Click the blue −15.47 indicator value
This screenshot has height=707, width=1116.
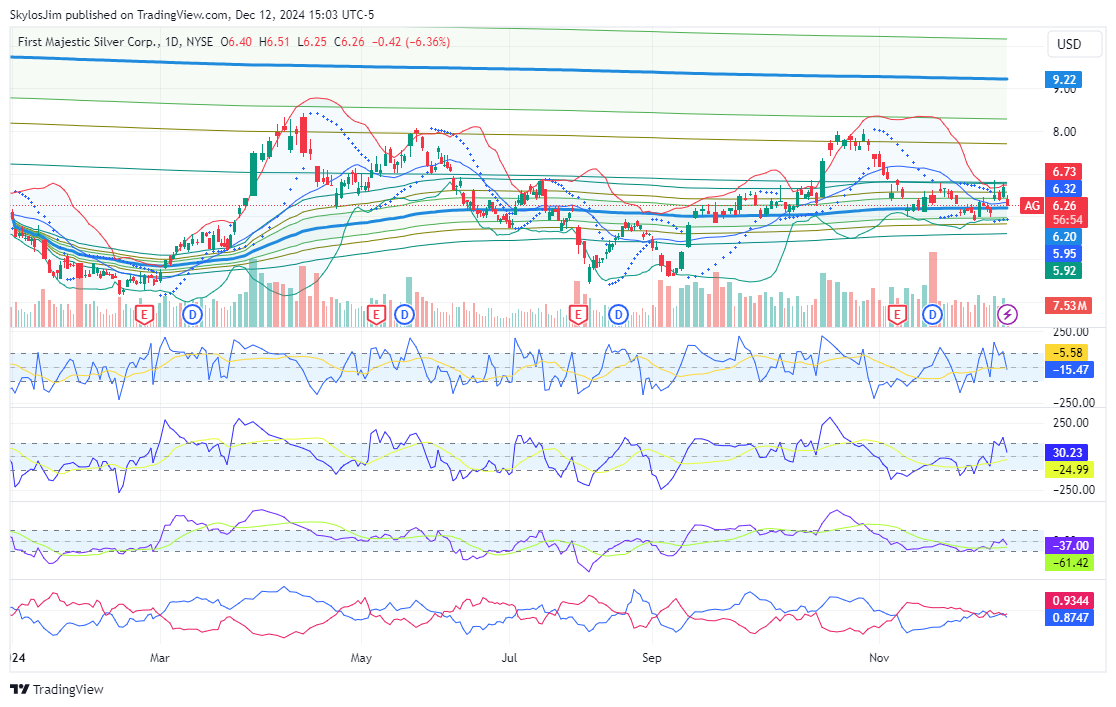[1069, 370]
